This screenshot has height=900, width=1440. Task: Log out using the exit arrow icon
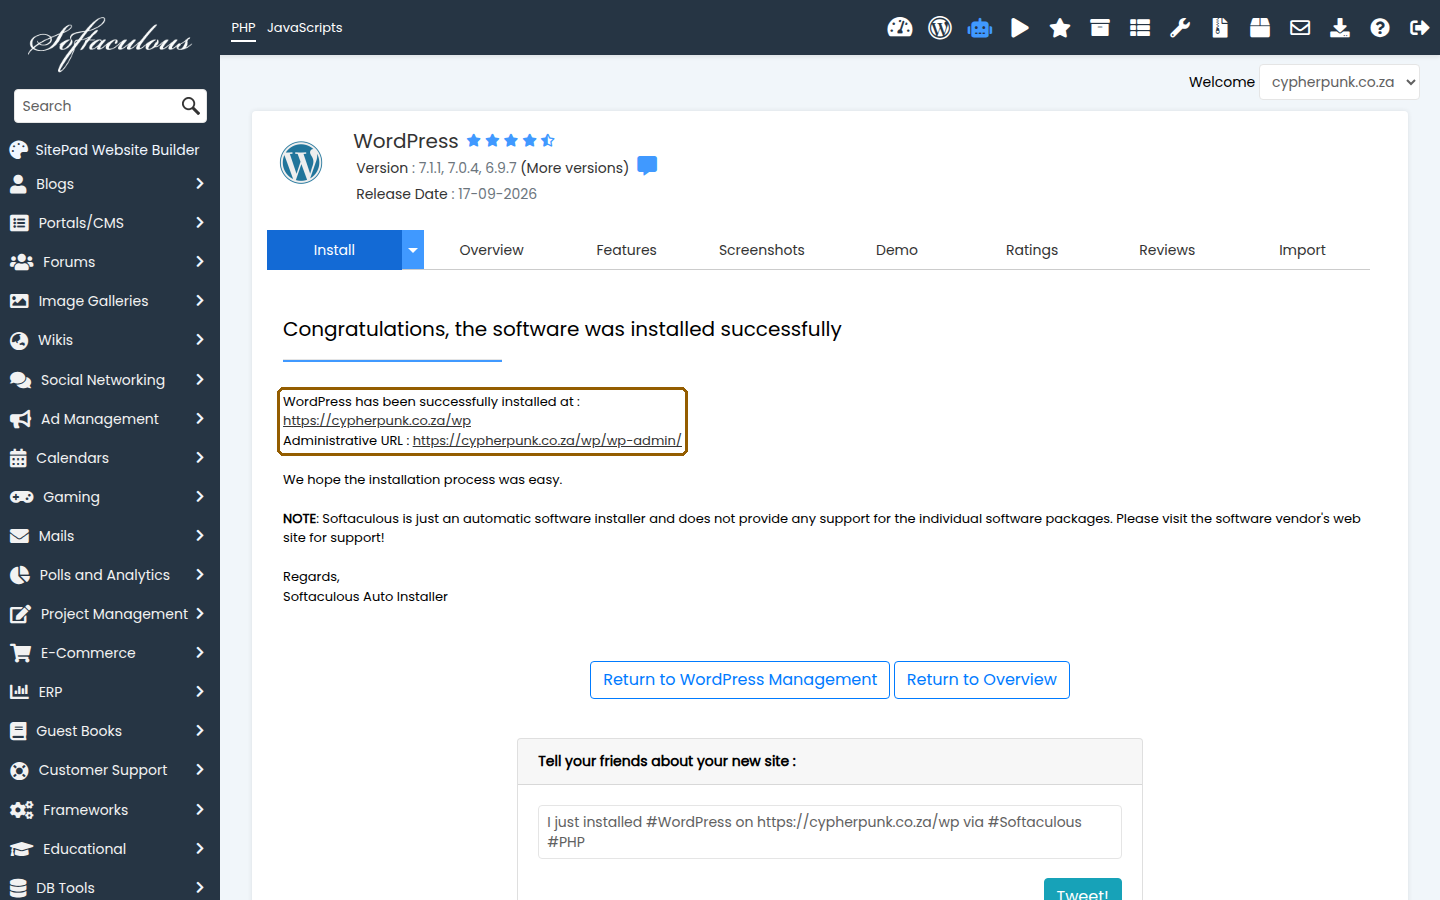click(x=1420, y=28)
